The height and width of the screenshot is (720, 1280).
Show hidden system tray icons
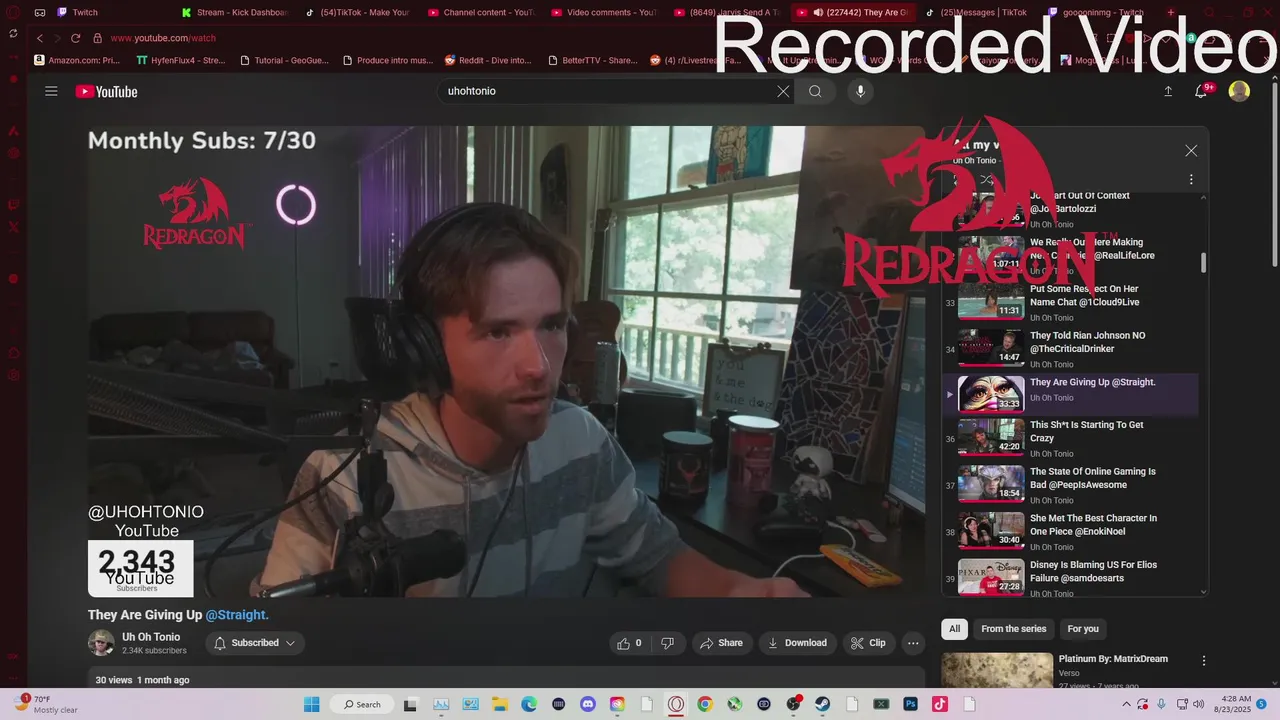point(1127,704)
